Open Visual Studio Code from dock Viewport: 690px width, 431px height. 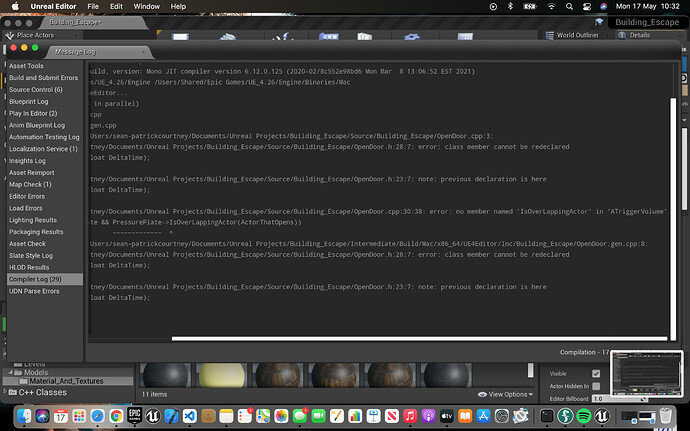[x=190, y=416]
